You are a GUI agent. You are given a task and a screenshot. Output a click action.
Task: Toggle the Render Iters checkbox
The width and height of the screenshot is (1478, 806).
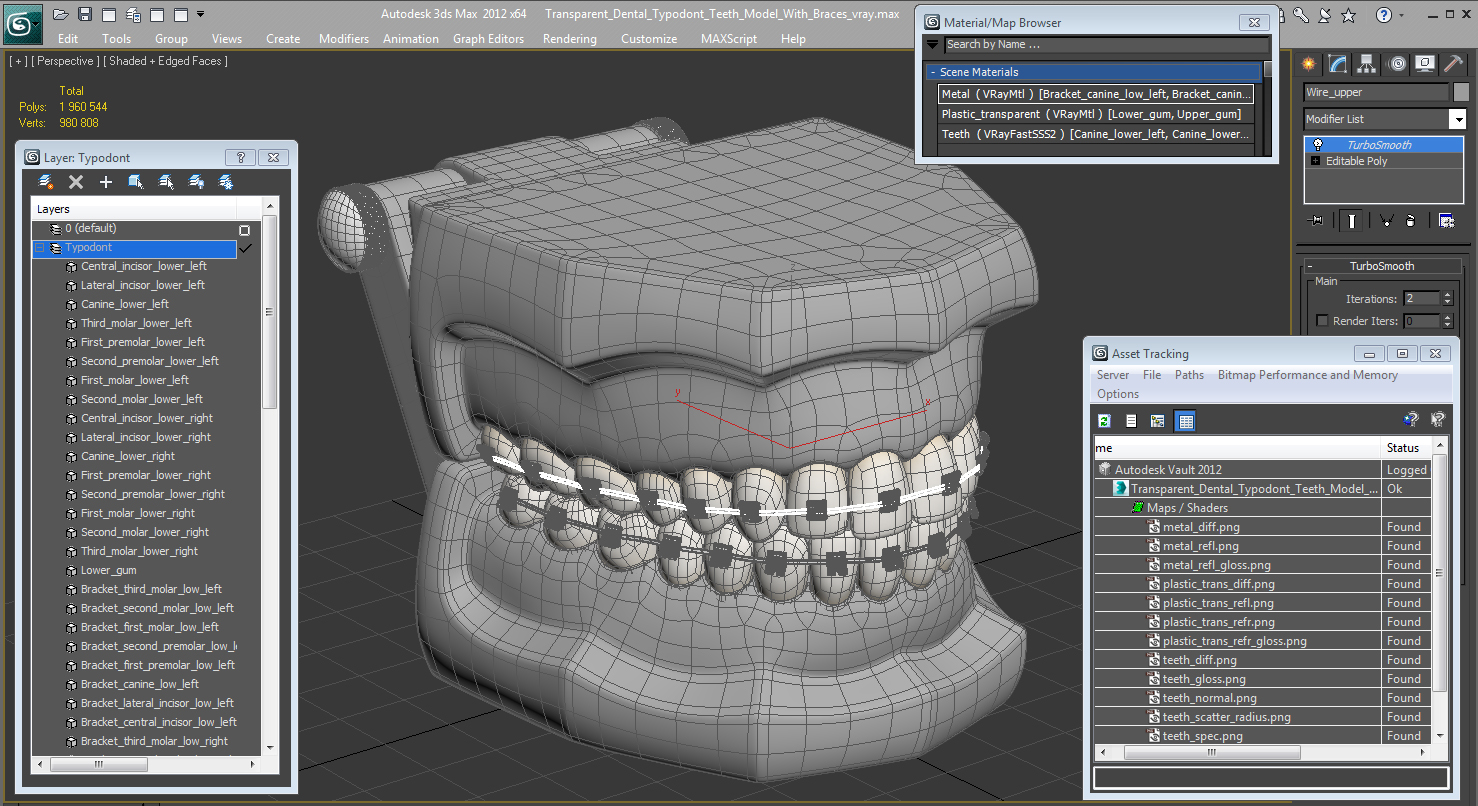(x=1323, y=321)
